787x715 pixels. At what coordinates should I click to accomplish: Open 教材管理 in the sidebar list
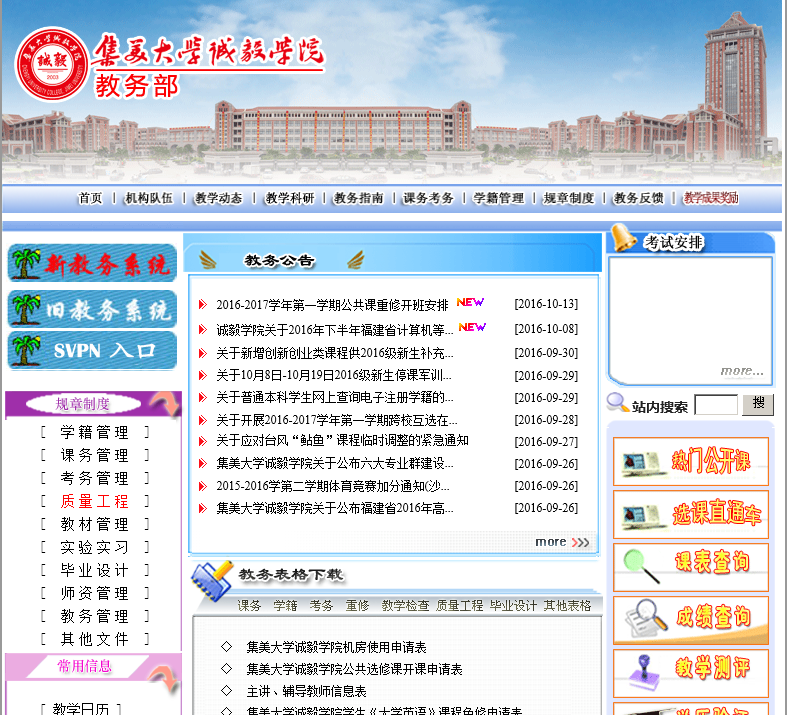95,524
